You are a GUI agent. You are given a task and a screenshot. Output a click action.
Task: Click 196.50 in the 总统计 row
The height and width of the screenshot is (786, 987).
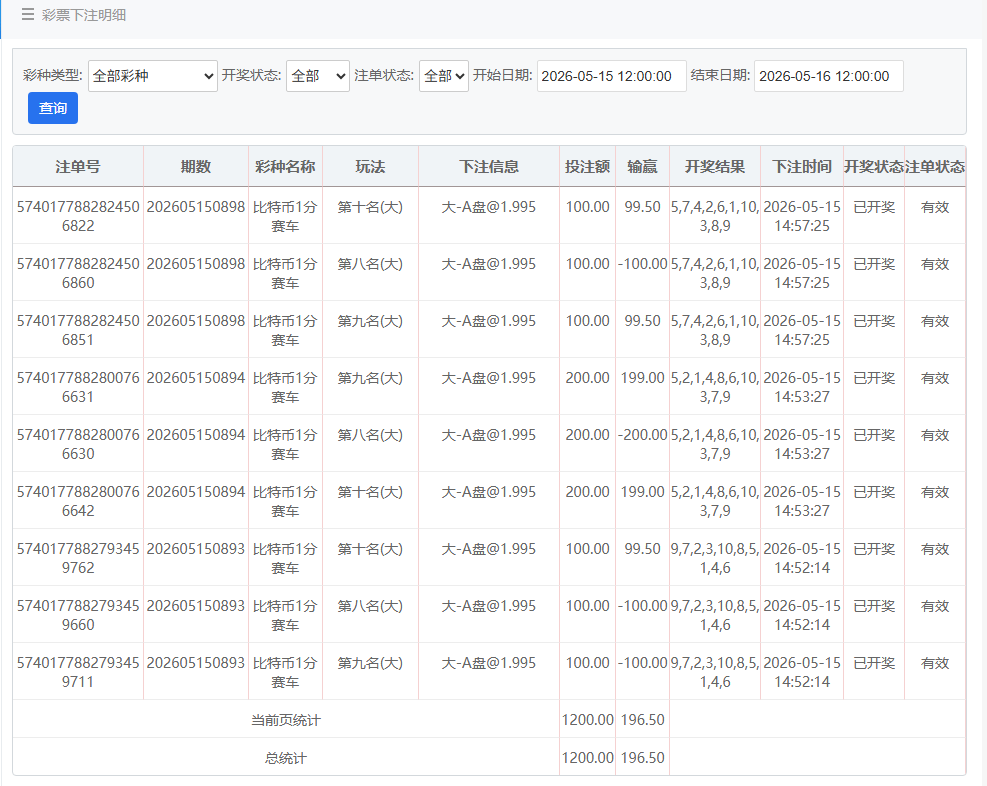pos(642,758)
